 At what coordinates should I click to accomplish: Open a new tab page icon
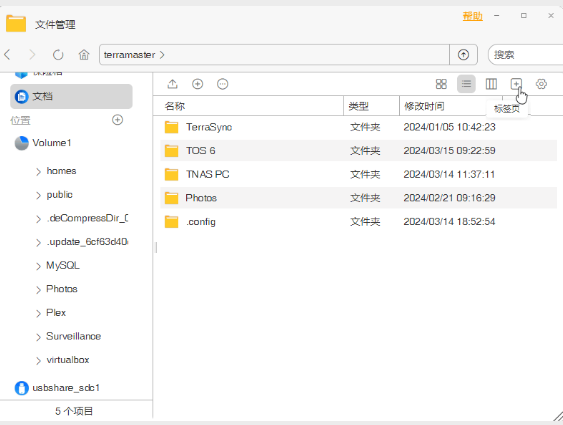516,84
